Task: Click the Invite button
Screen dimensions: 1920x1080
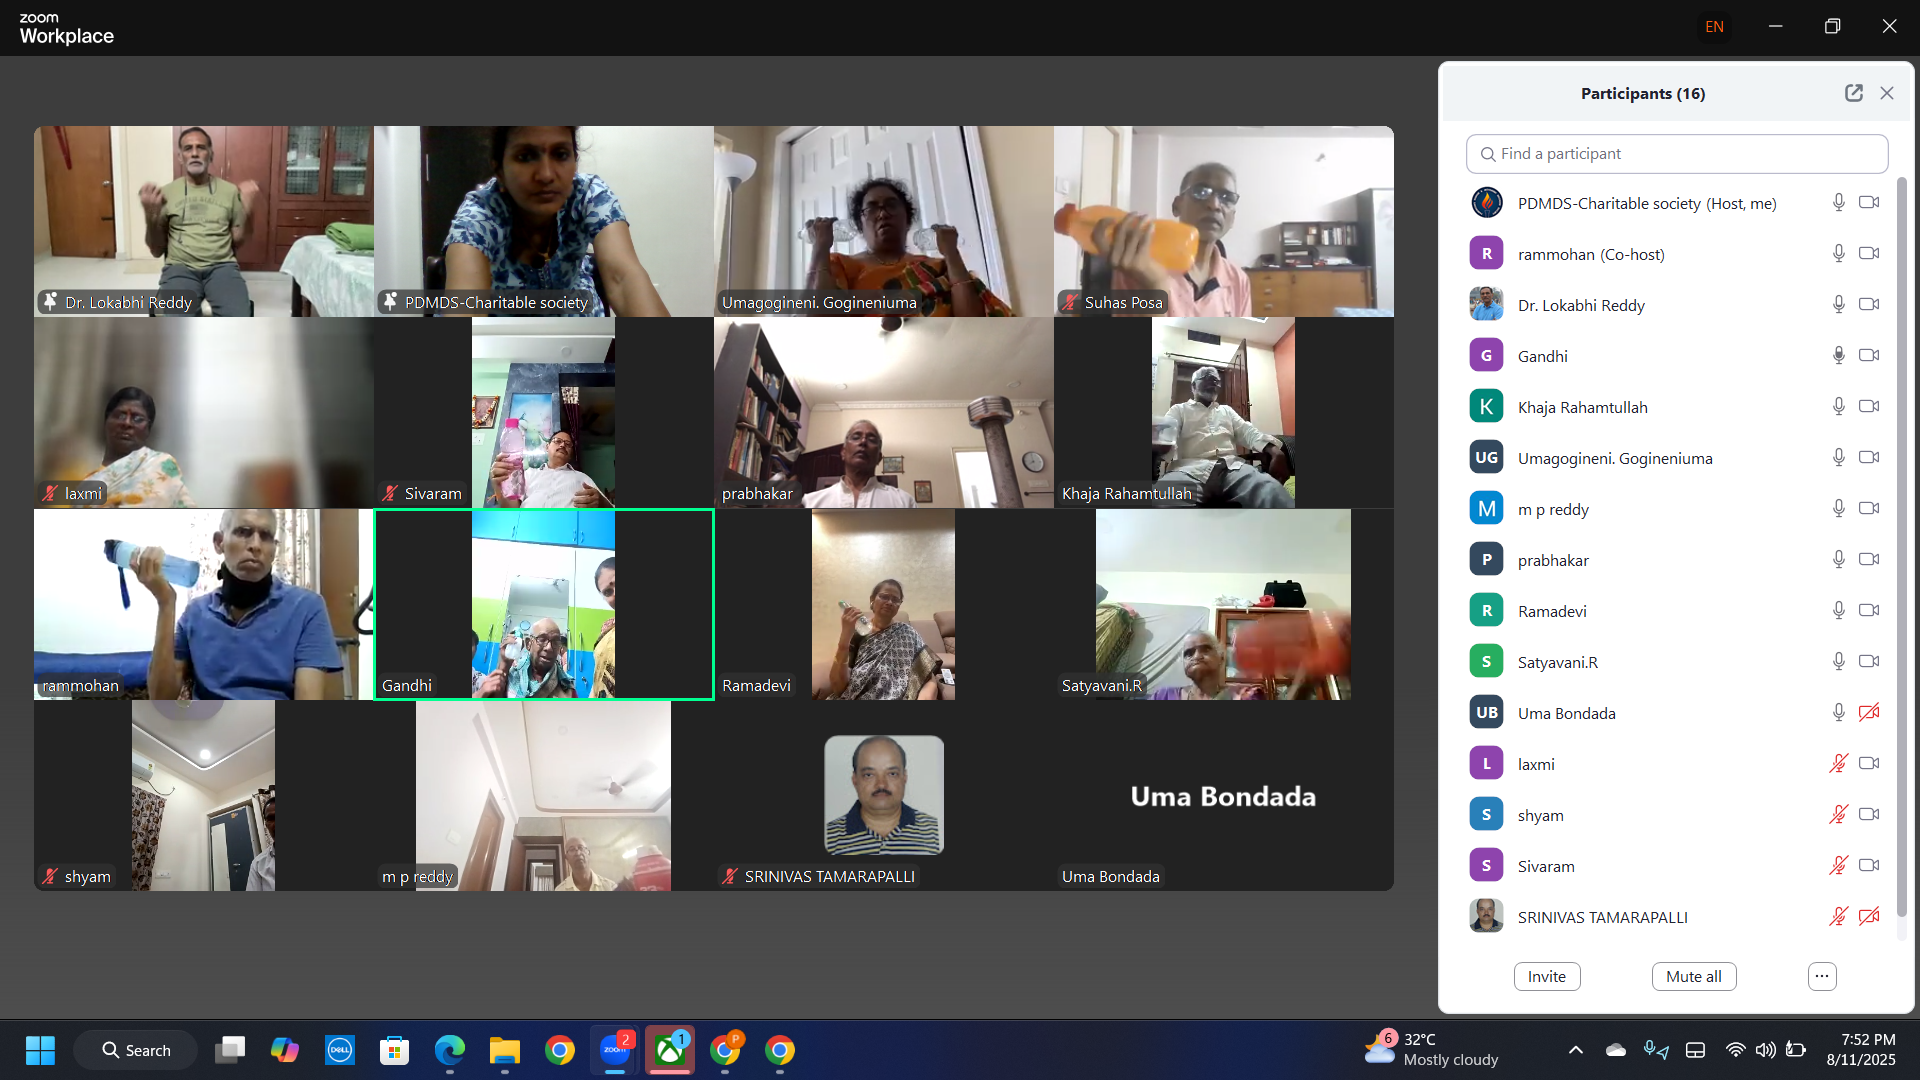Action: pyautogui.click(x=1547, y=977)
